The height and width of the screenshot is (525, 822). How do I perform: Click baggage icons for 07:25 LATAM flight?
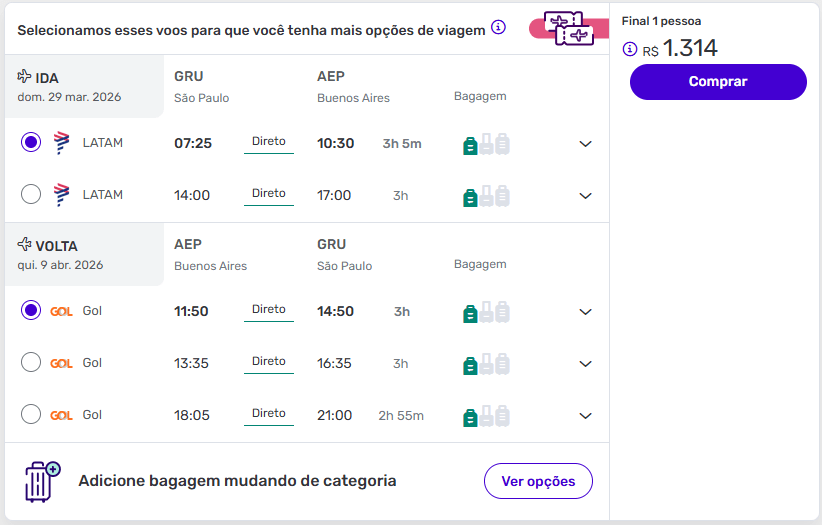click(x=486, y=144)
